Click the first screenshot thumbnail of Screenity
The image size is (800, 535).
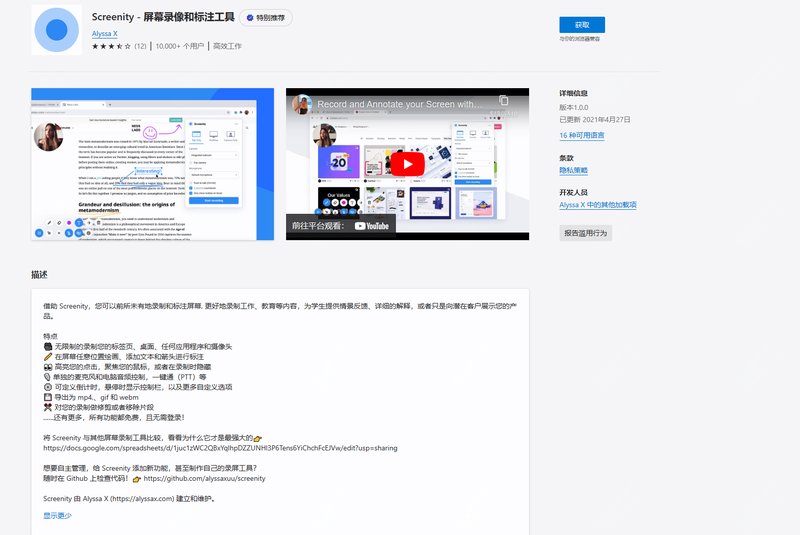[154, 164]
